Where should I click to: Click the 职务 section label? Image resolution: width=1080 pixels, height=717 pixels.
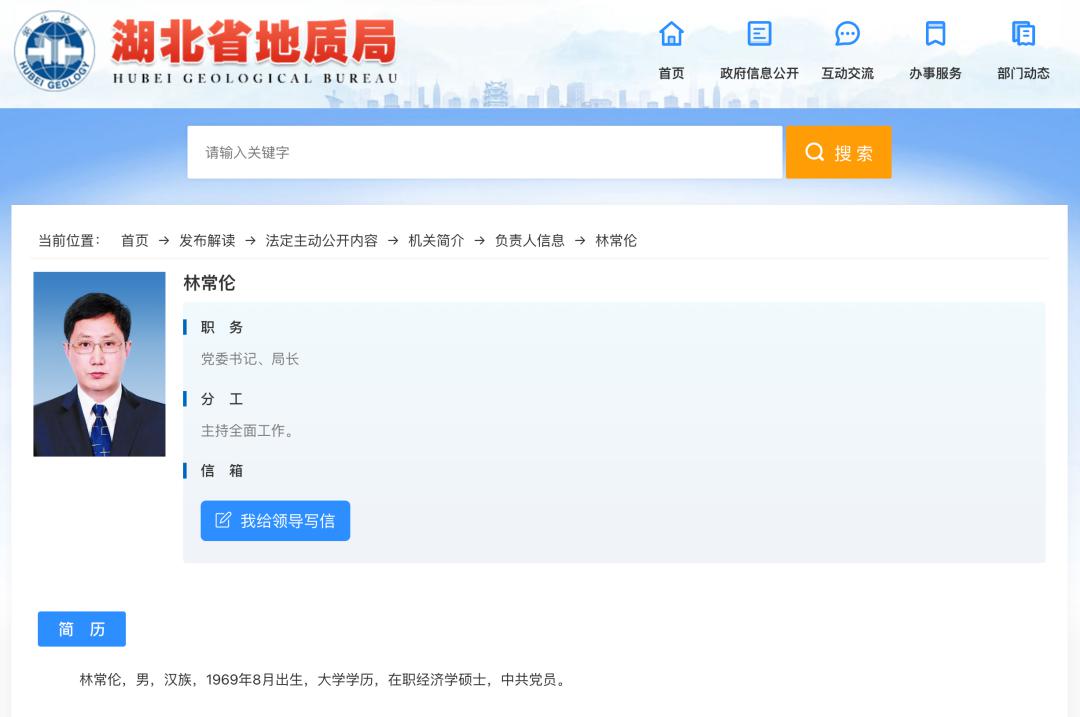point(222,327)
